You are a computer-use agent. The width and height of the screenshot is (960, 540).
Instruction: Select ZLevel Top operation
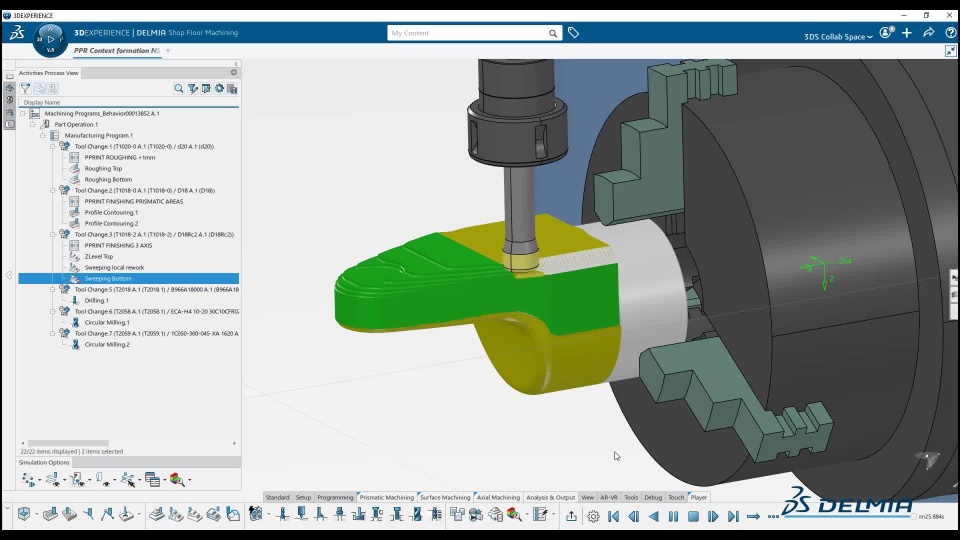point(99,257)
